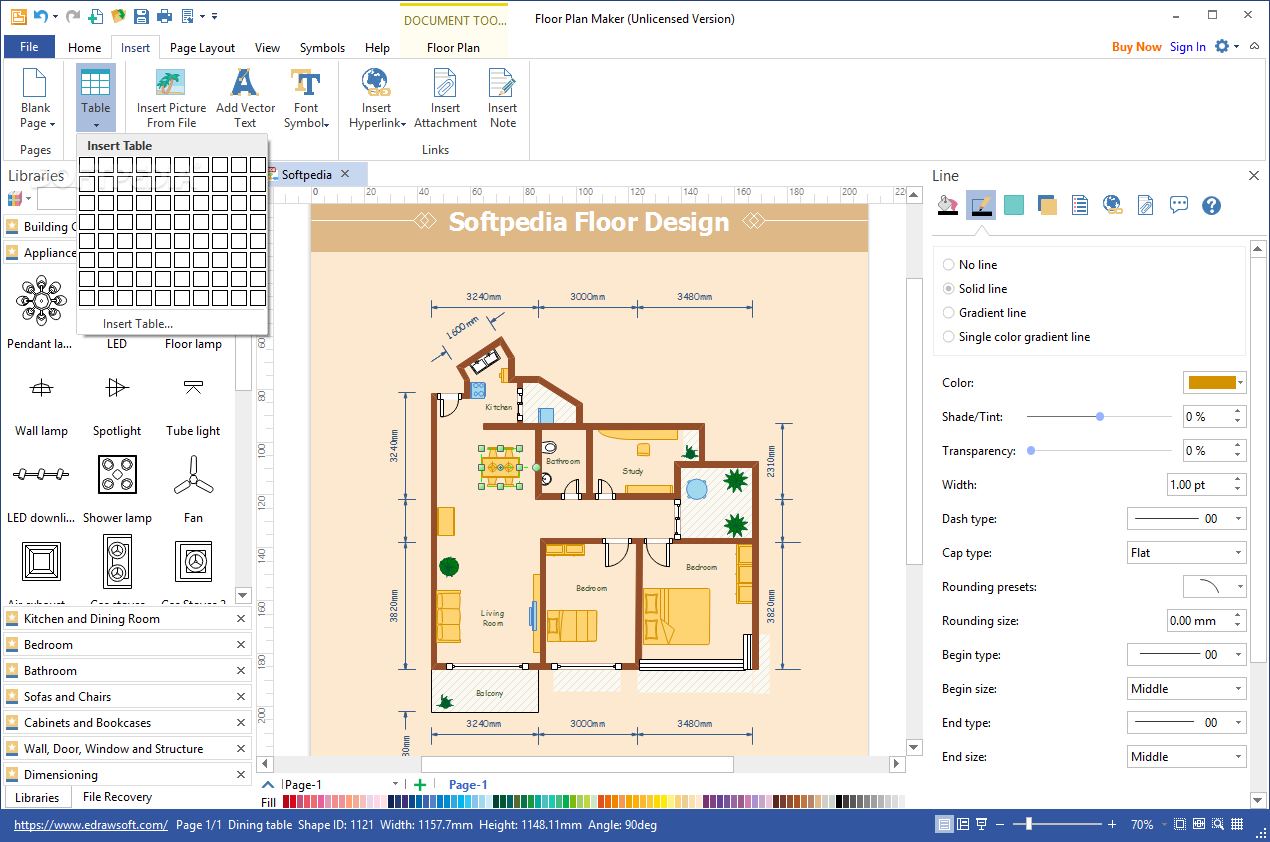
Task: Click the Save floppy disk icon
Action: [141, 17]
